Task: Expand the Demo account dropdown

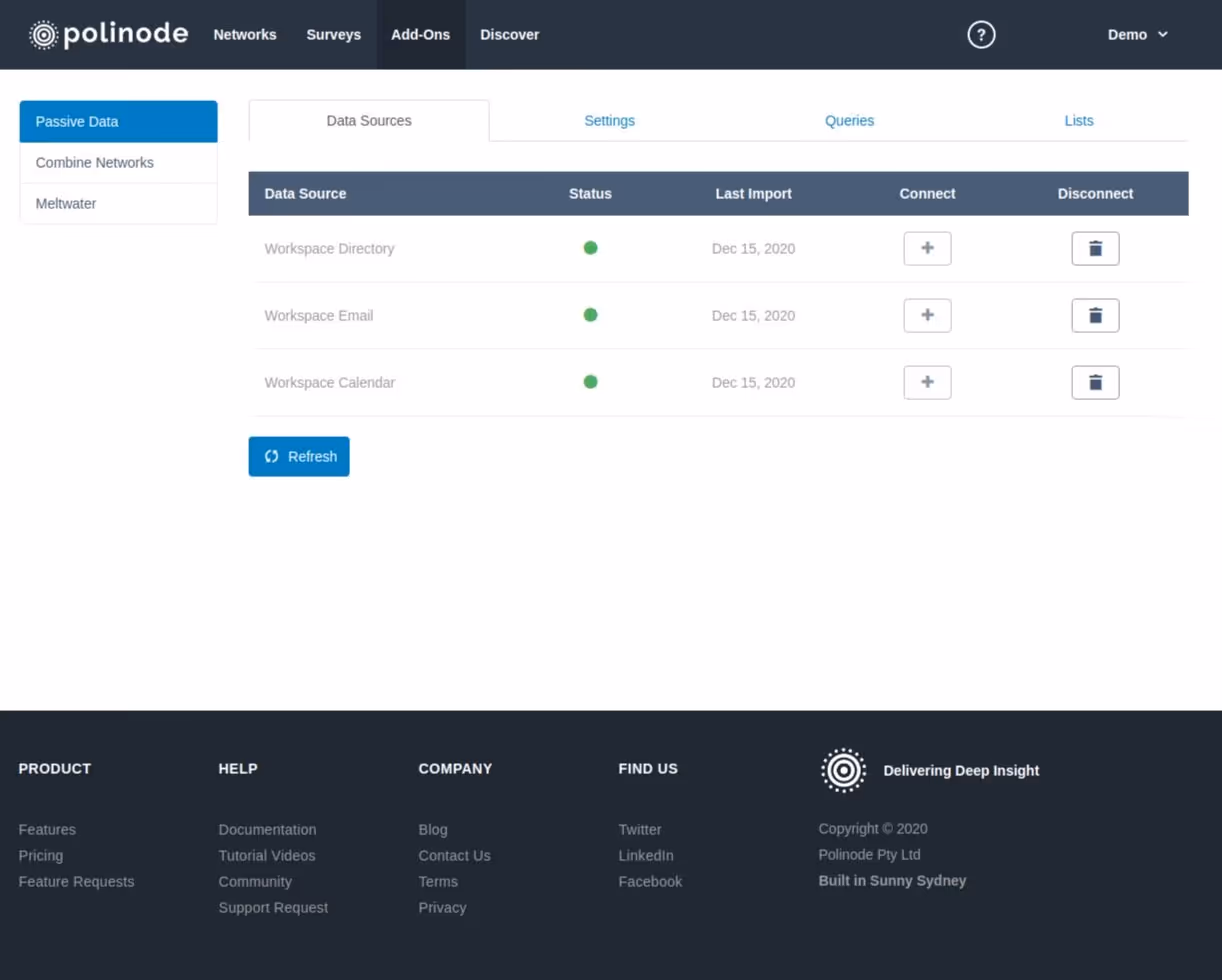Action: click(1138, 35)
